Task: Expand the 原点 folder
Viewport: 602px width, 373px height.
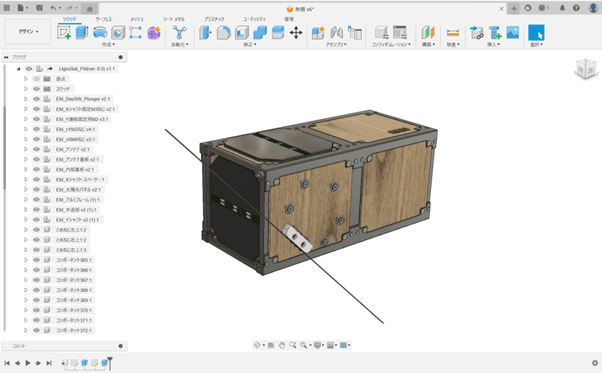Action: (x=26, y=79)
